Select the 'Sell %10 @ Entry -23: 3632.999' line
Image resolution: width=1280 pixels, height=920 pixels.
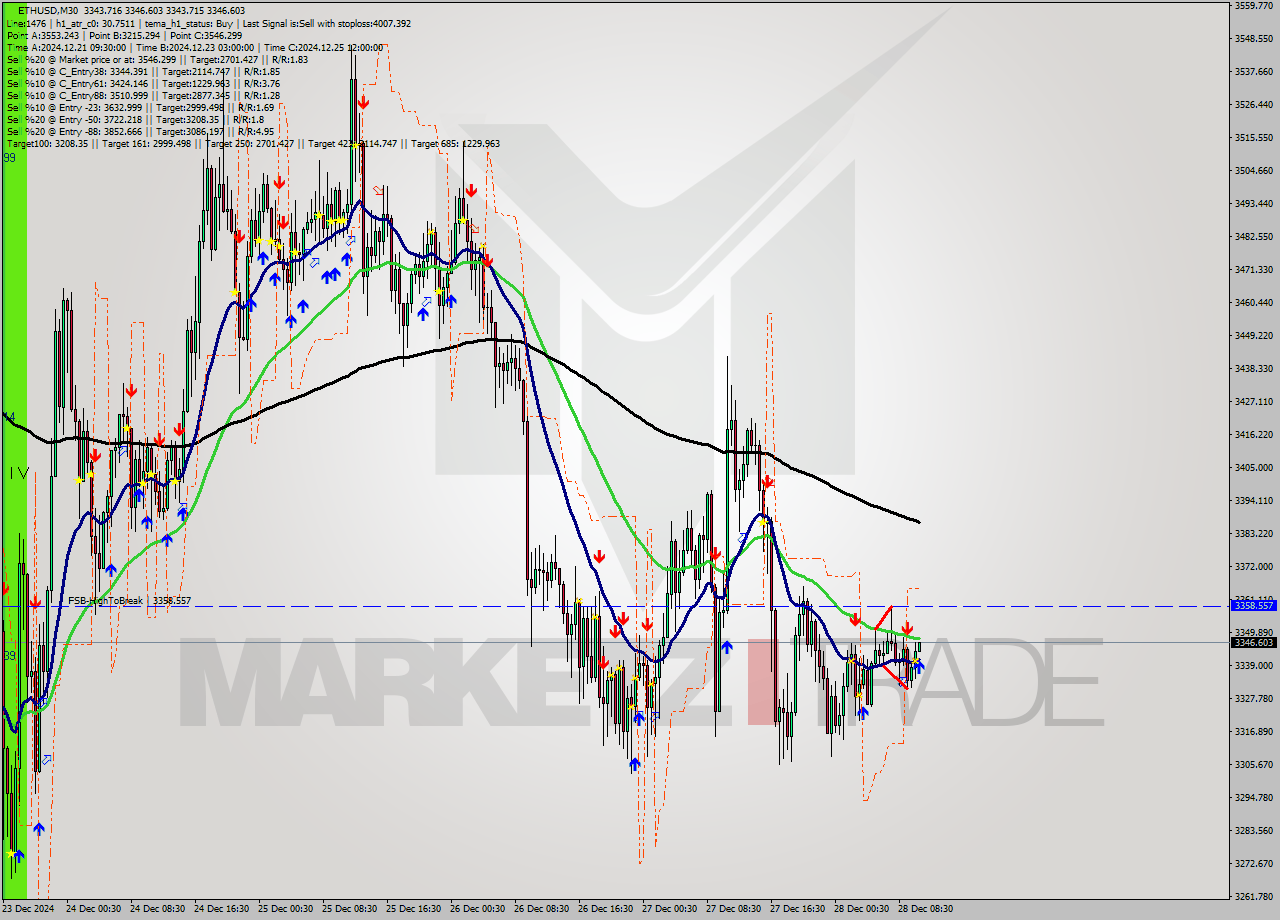141,107
